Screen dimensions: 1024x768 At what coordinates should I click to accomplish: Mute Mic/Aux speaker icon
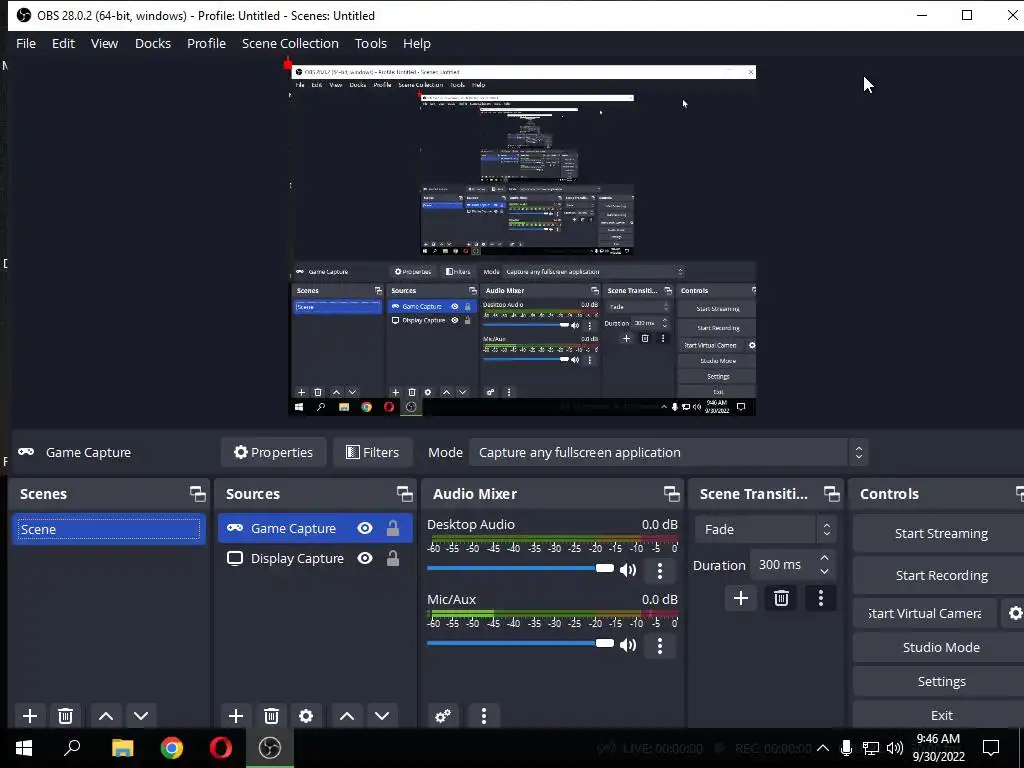628,645
